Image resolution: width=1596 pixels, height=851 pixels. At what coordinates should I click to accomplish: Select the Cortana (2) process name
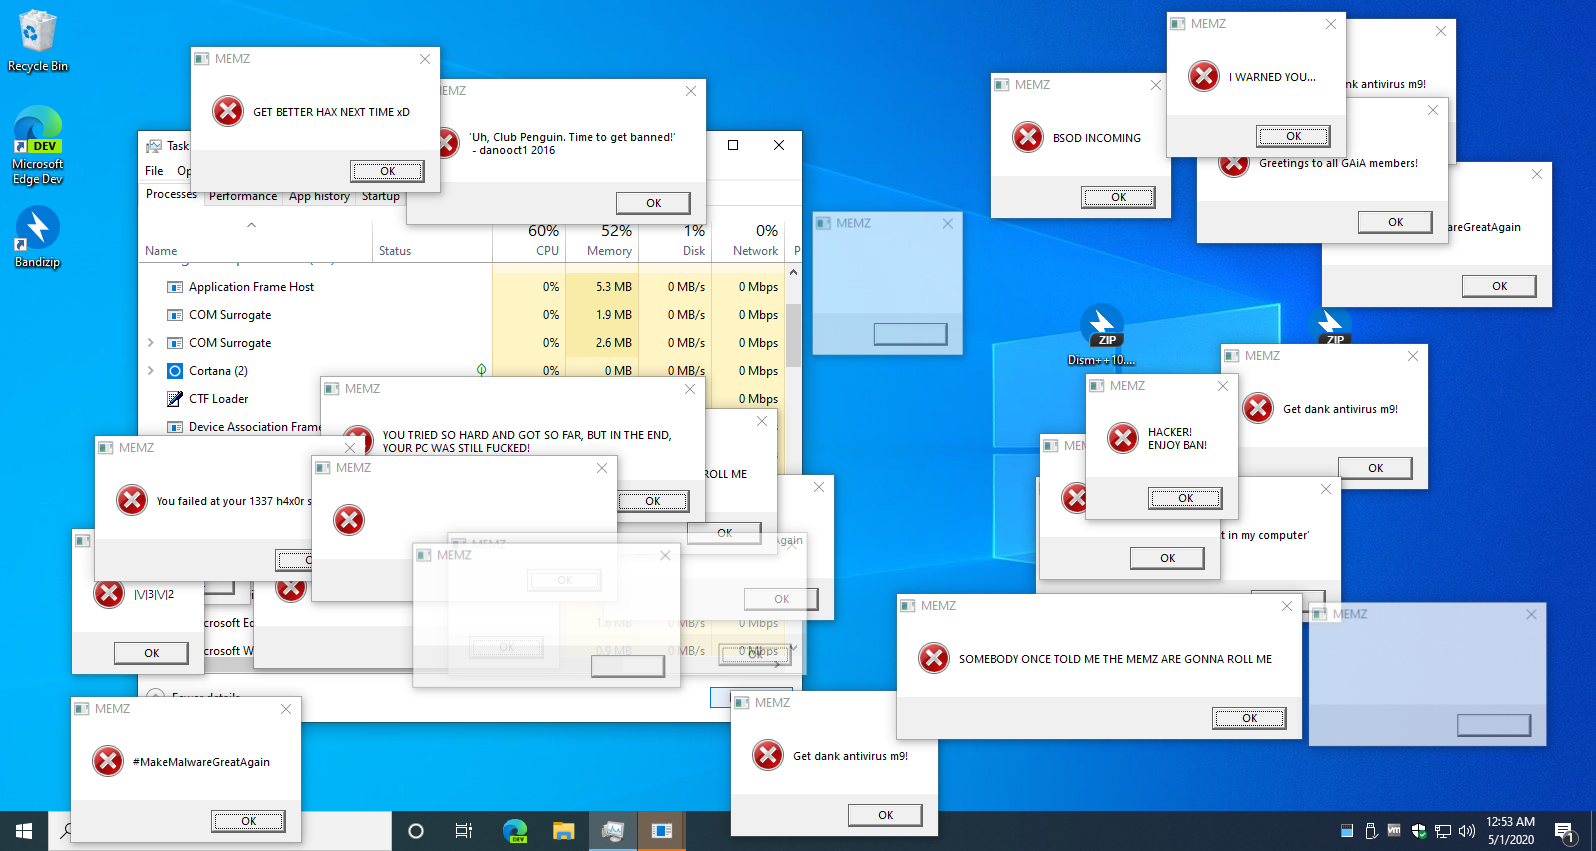218,371
